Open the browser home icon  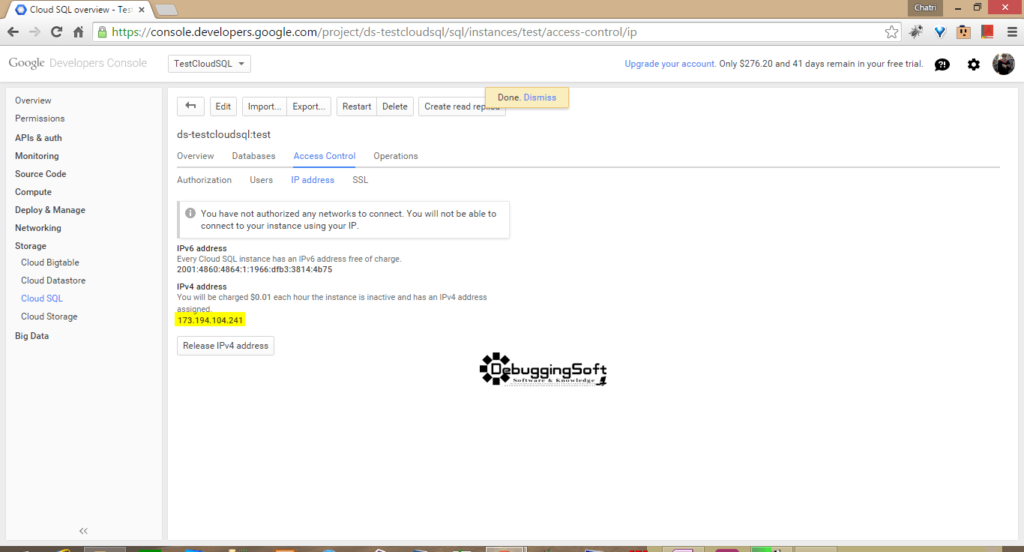pyautogui.click(x=78, y=32)
